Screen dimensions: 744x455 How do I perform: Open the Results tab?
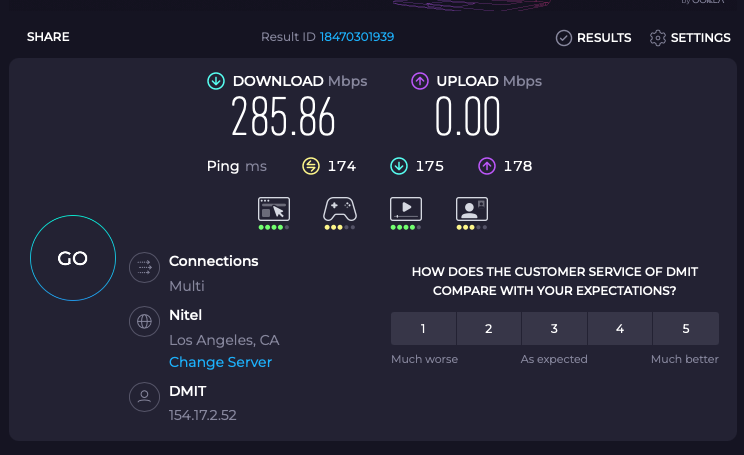tap(594, 38)
